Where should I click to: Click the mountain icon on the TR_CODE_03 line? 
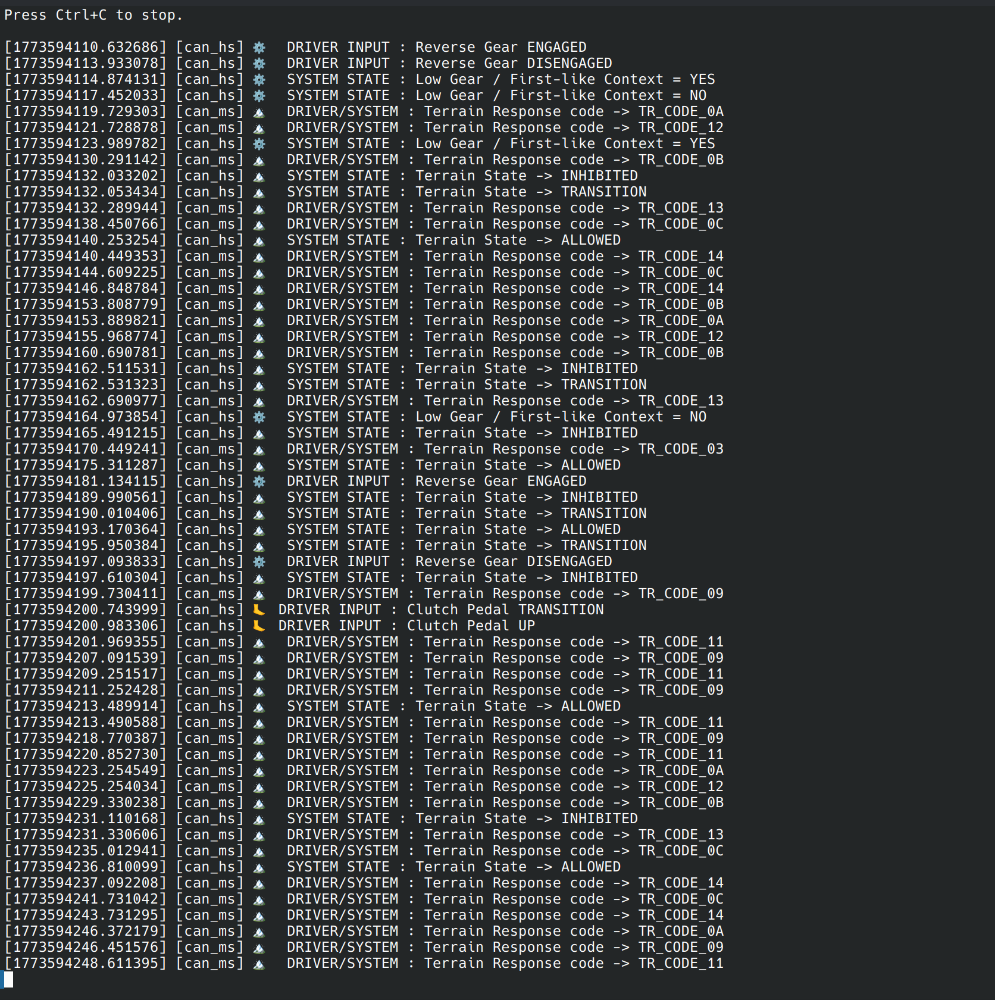coord(259,449)
